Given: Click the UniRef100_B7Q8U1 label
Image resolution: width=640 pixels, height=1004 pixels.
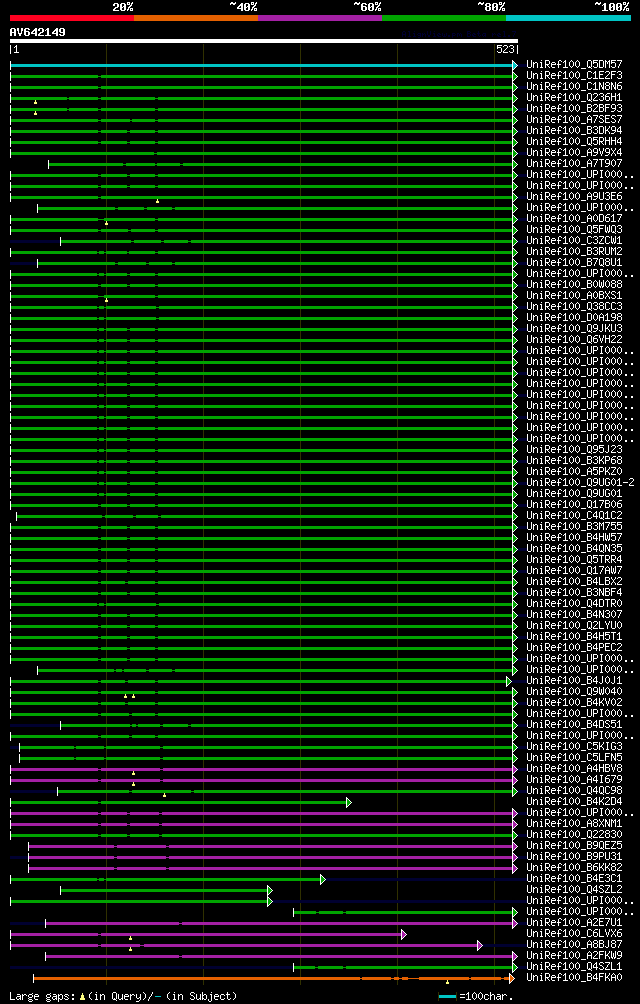Looking at the screenshot, I should coord(574,262).
